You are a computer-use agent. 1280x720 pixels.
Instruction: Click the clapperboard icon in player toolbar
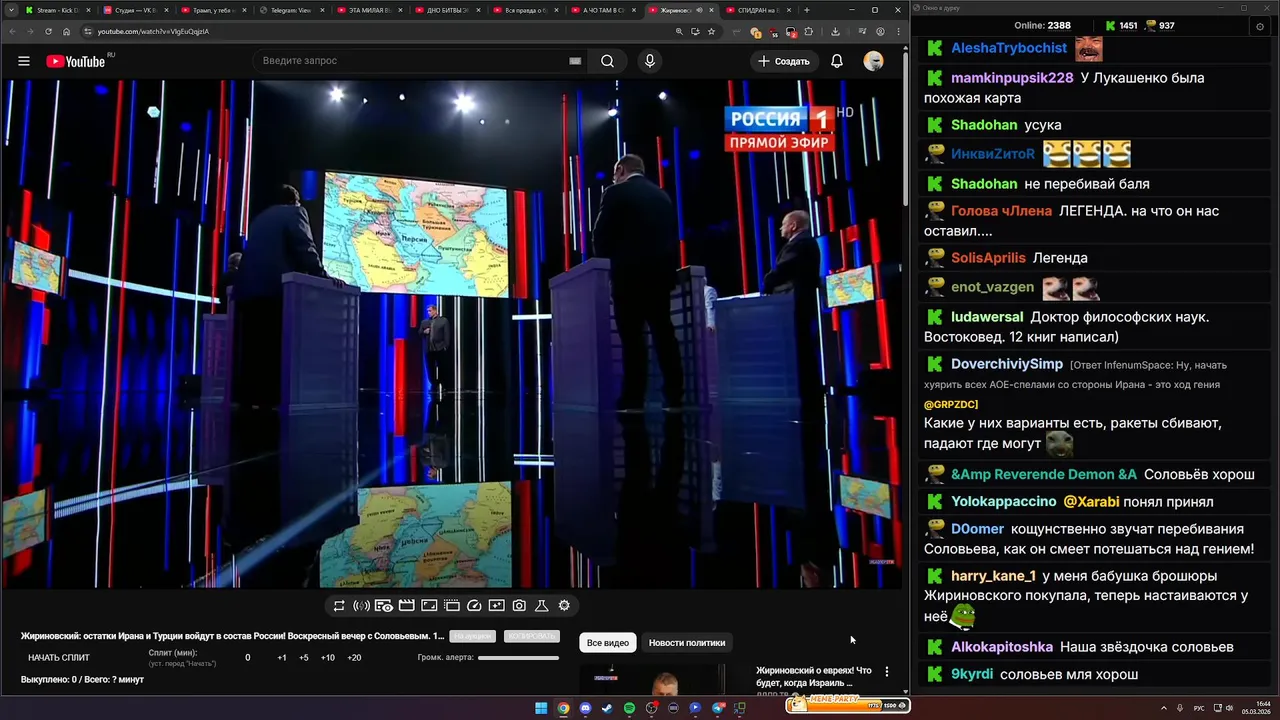tap(406, 606)
